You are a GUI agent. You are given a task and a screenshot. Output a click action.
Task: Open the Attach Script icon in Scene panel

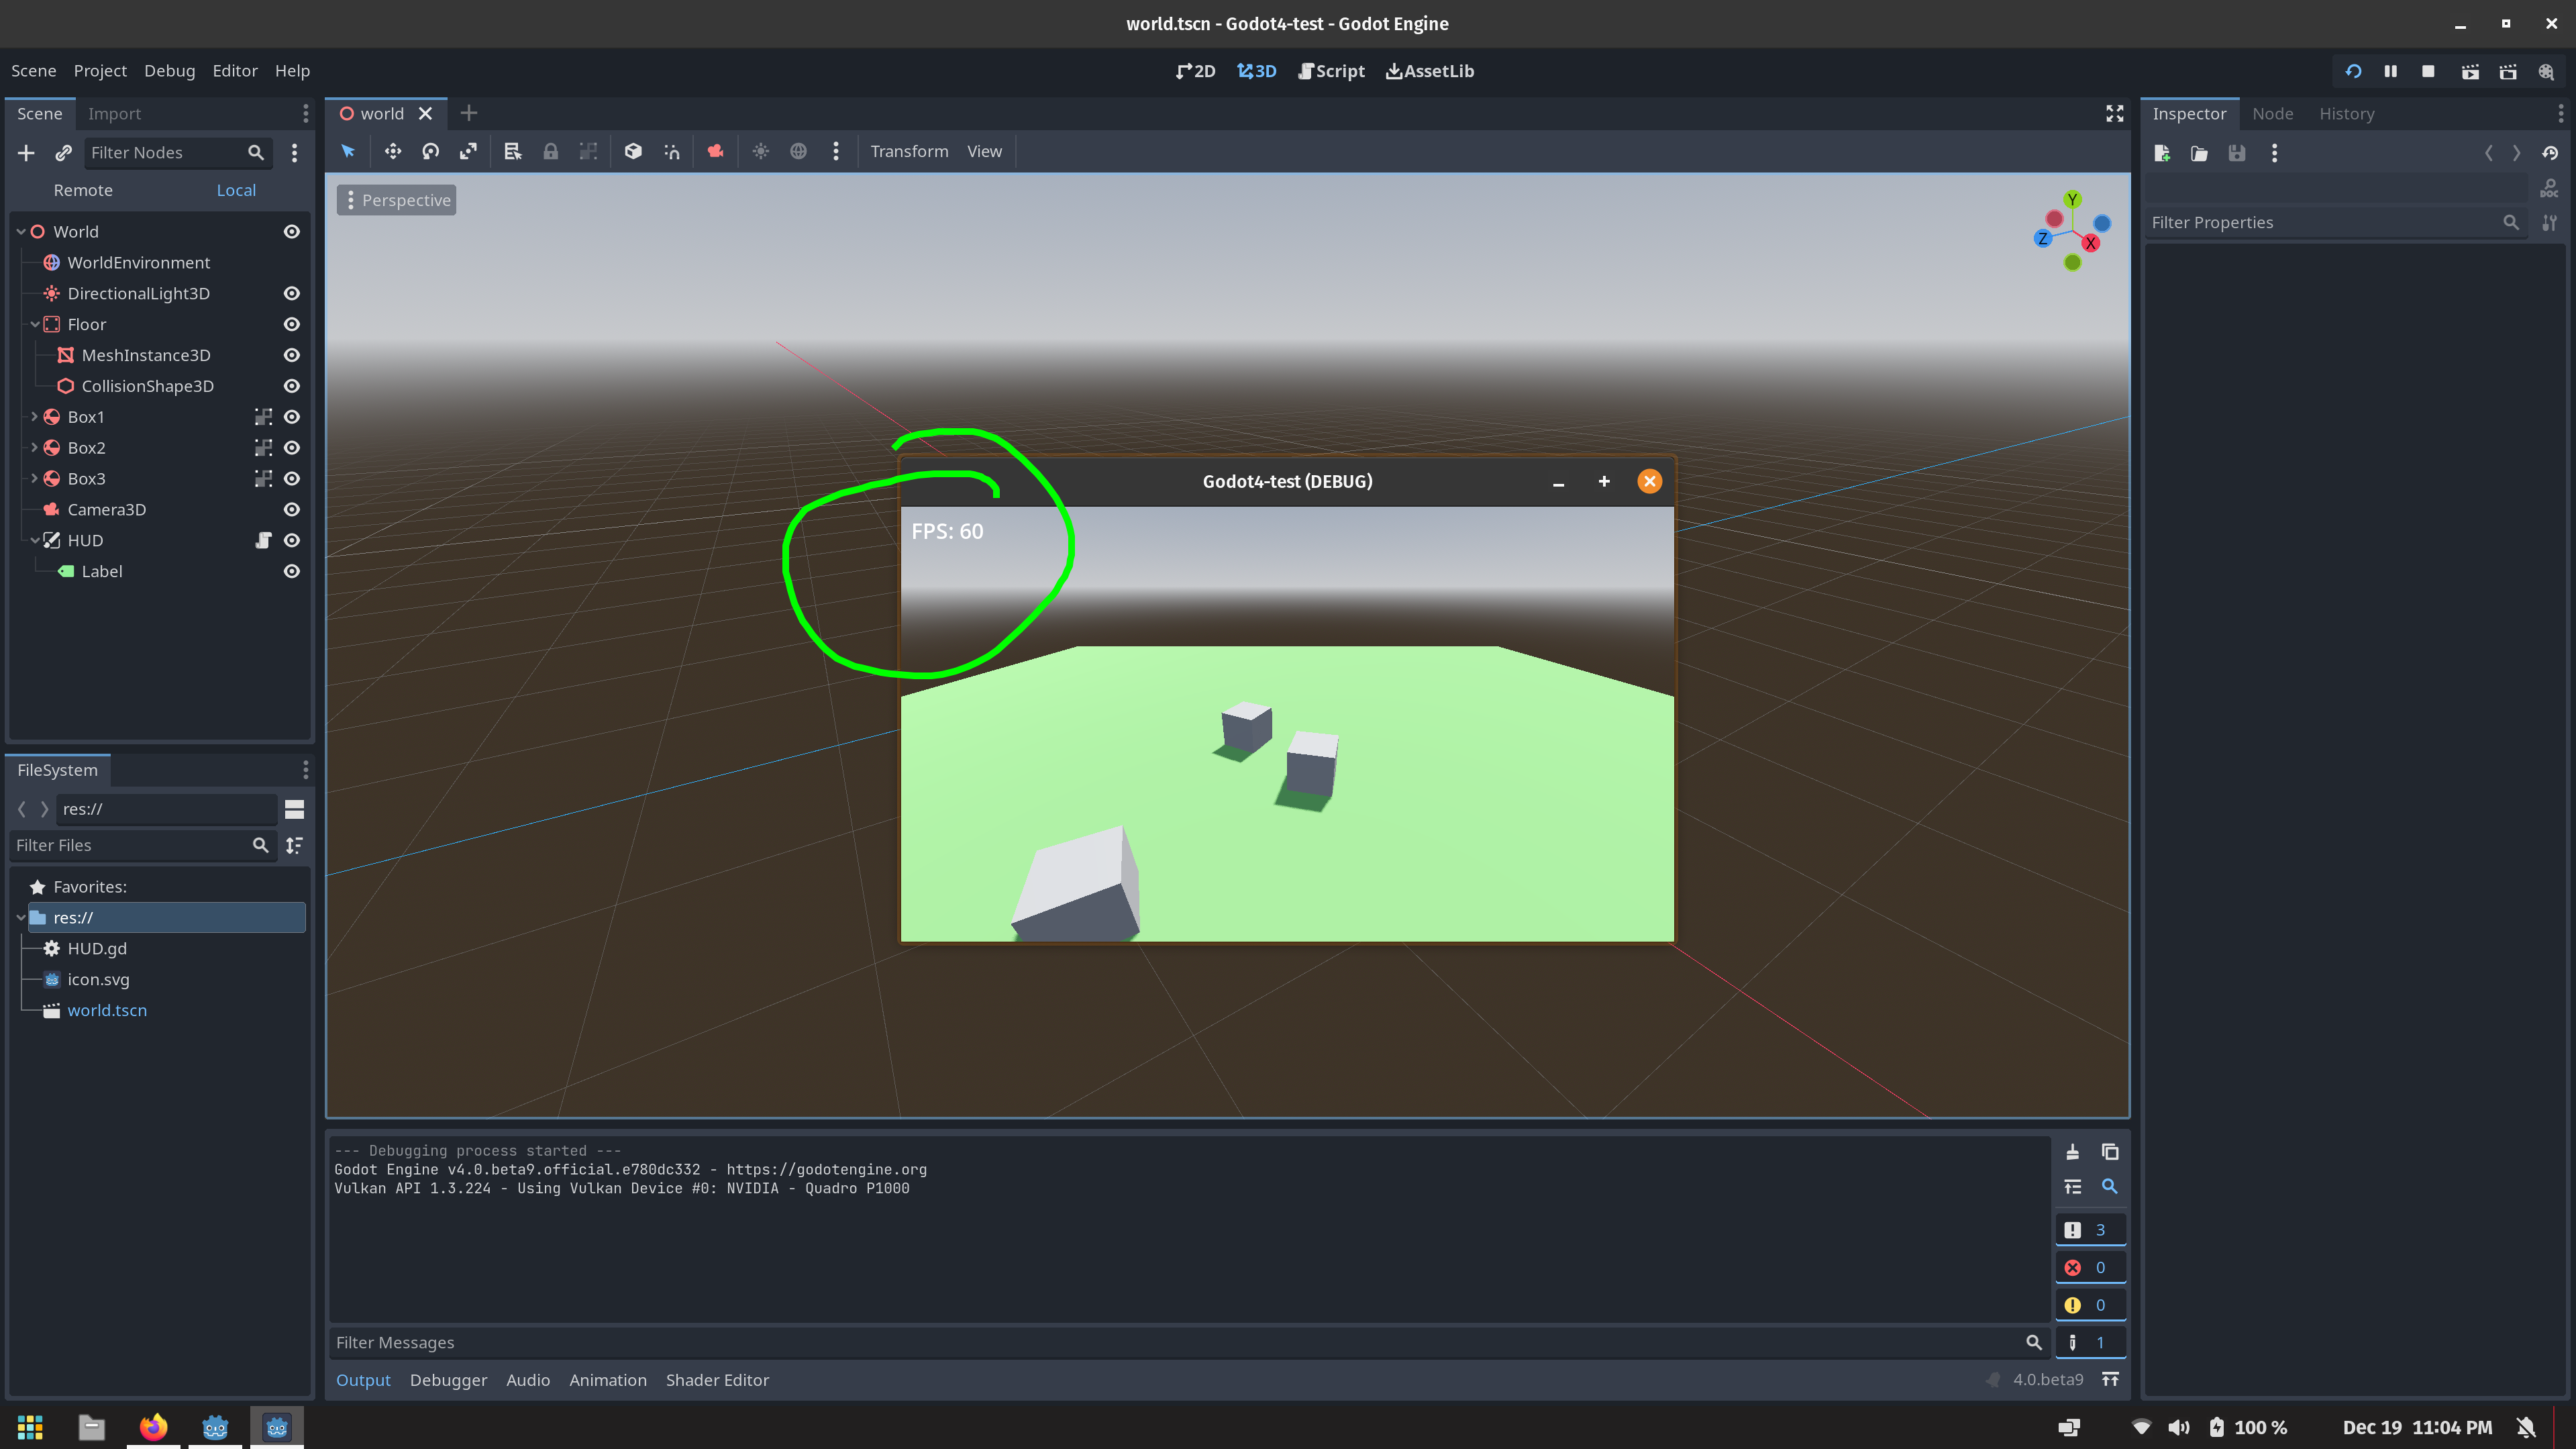coord(63,152)
